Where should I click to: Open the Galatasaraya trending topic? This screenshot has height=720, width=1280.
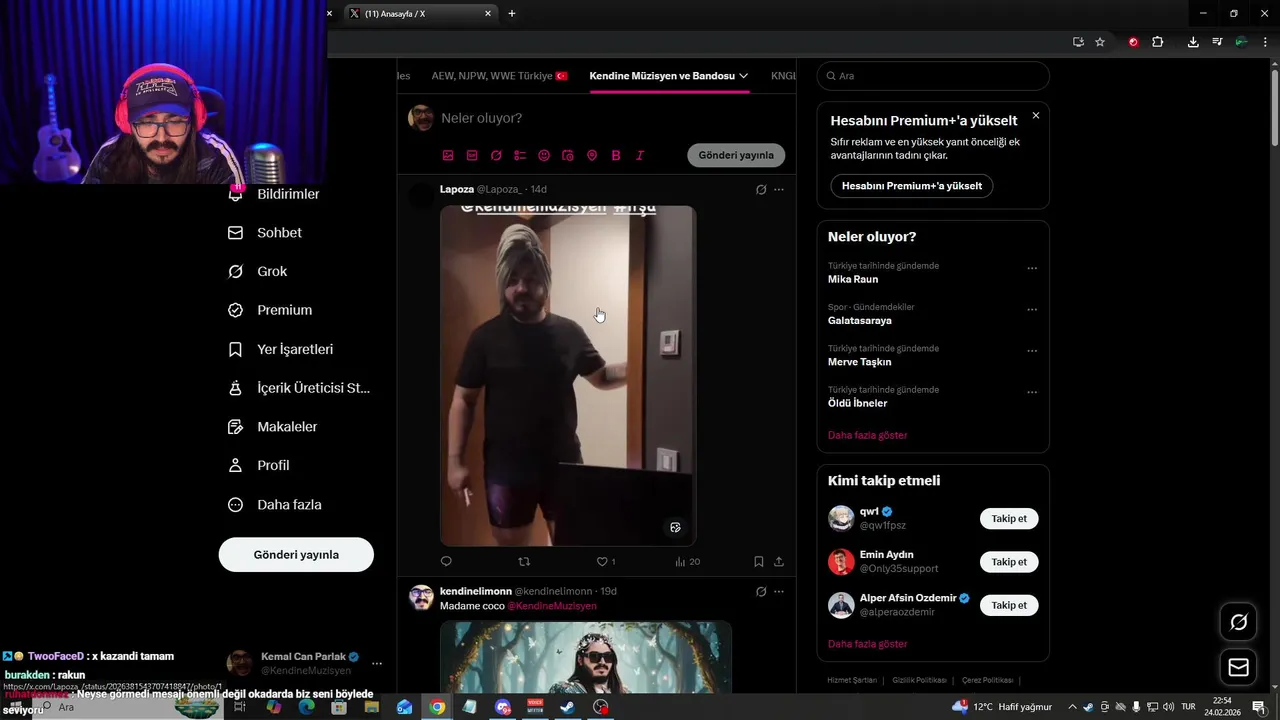(x=859, y=320)
